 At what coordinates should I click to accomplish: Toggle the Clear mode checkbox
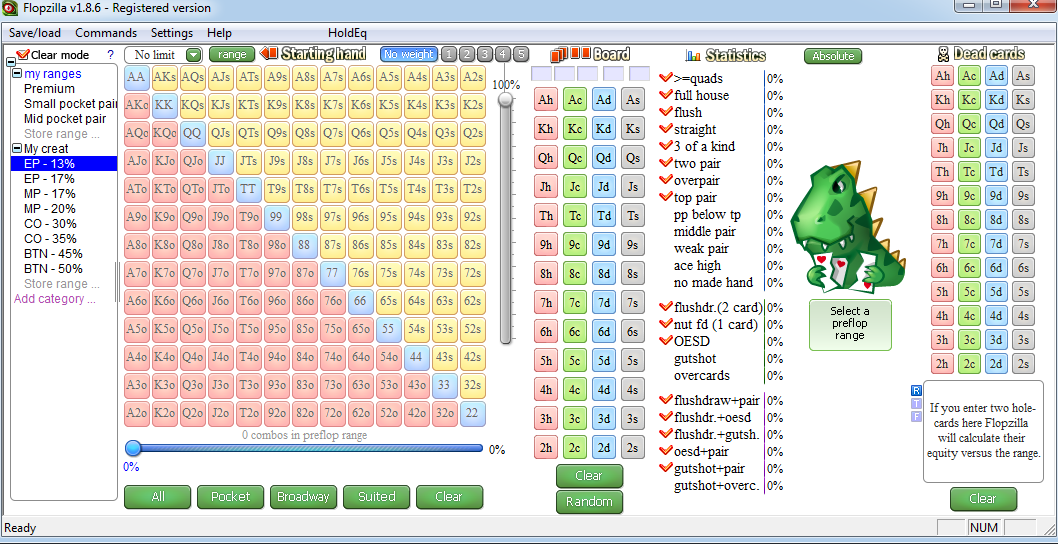coord(24,54)
